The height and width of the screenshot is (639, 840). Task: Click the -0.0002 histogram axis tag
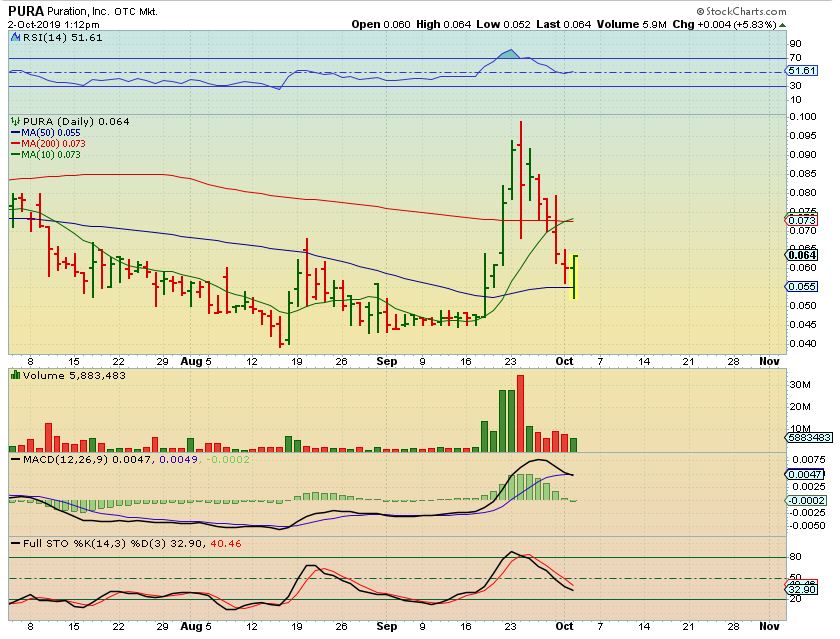(x=806, y=500)
